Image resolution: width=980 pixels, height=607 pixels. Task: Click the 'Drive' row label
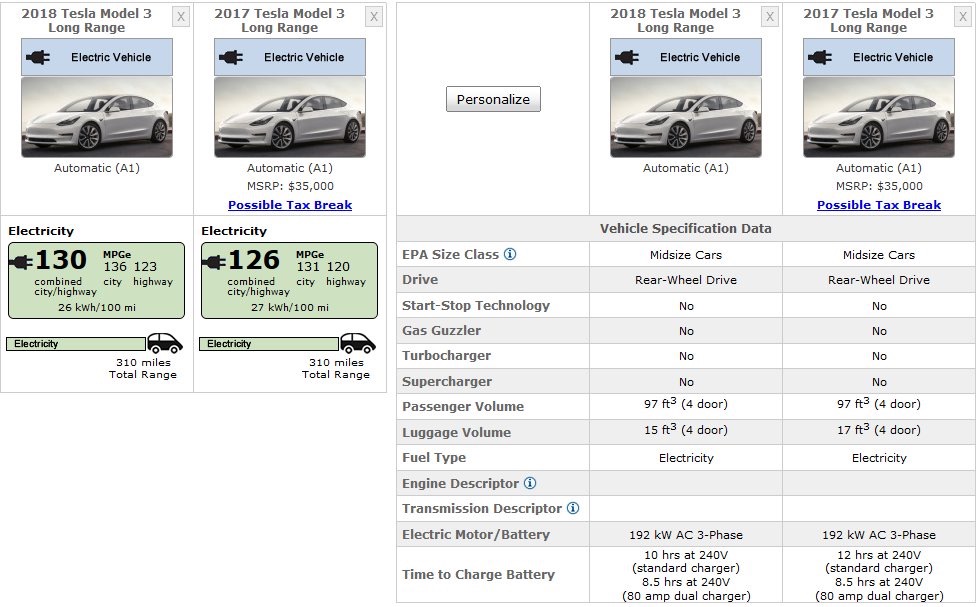(x=420, y=279)
